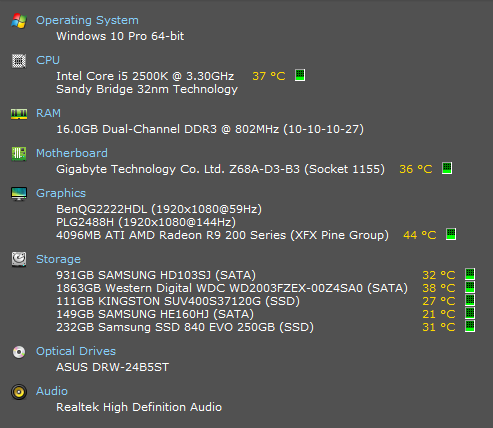The image size is (493, 428).
Task: Go to the Motherboard section
Action: click(72, 153)
